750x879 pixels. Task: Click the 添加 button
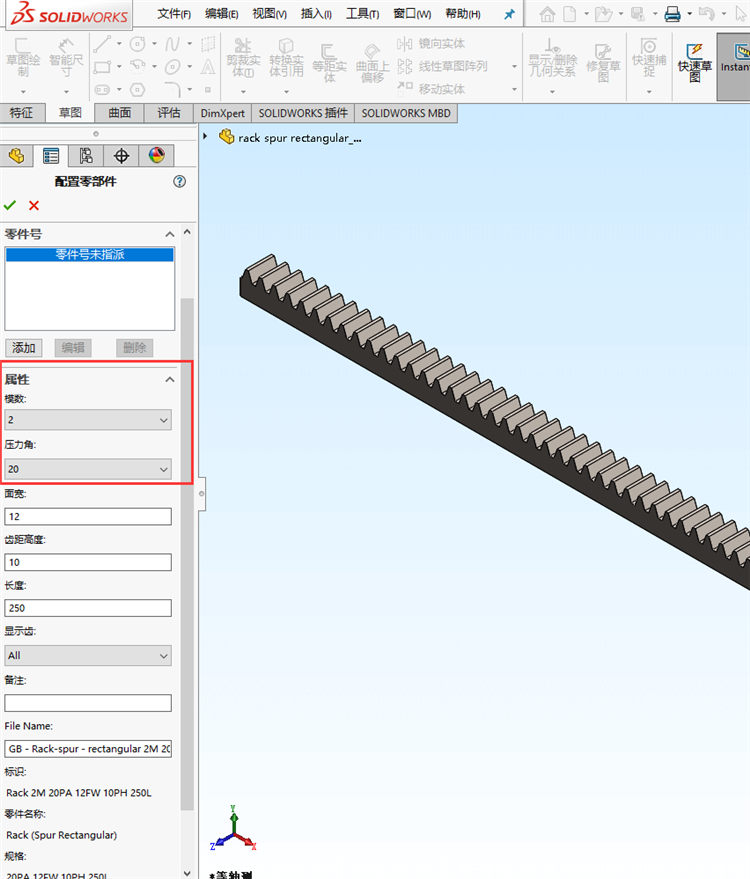click(24, 348)
